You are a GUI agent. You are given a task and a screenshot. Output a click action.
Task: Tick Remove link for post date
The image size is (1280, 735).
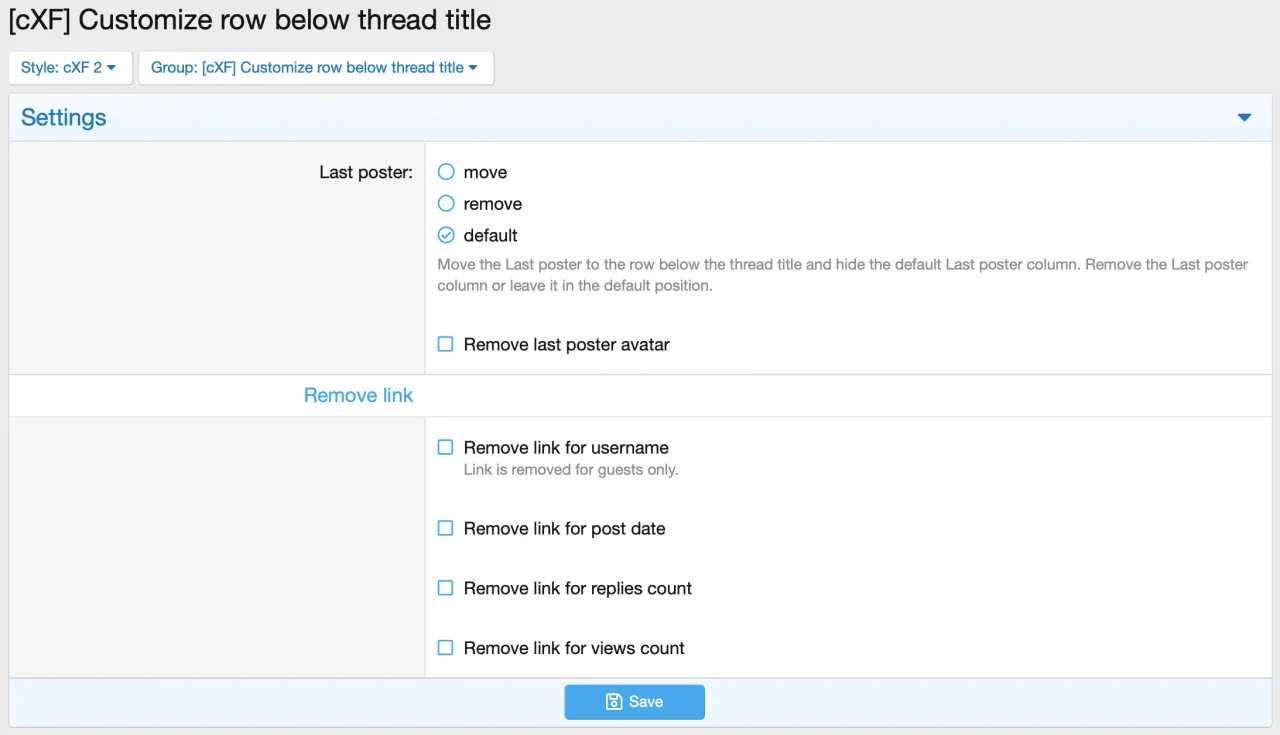446,528
